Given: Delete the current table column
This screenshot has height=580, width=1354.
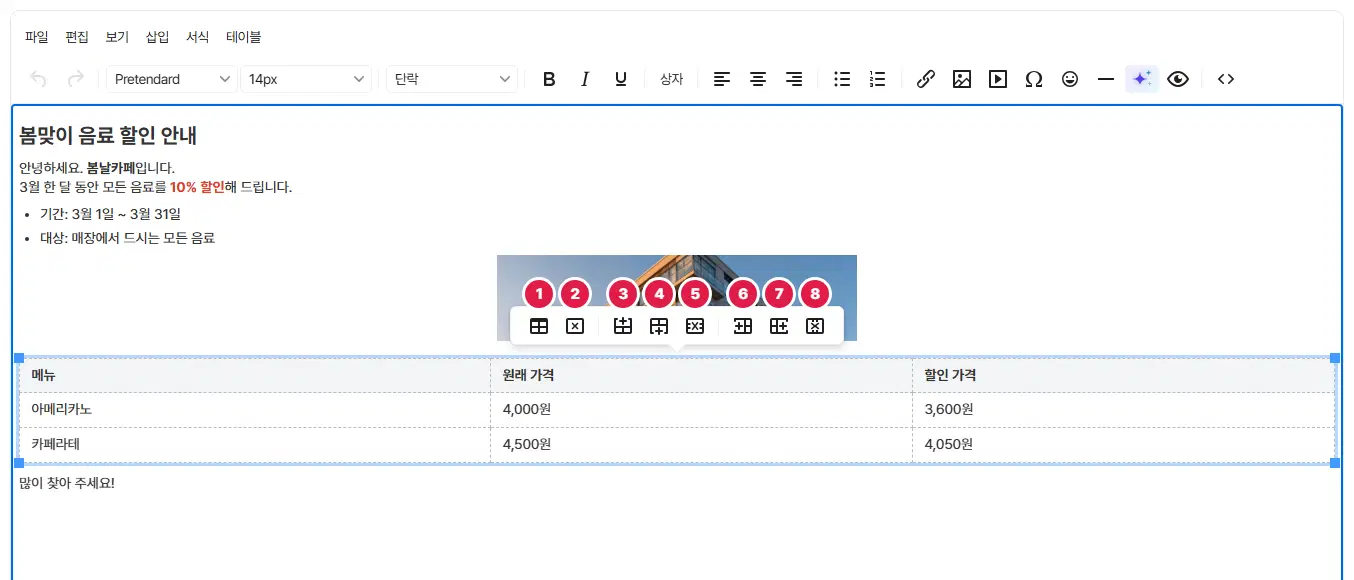Looking at the screenshot, I should tap(815, 326).
